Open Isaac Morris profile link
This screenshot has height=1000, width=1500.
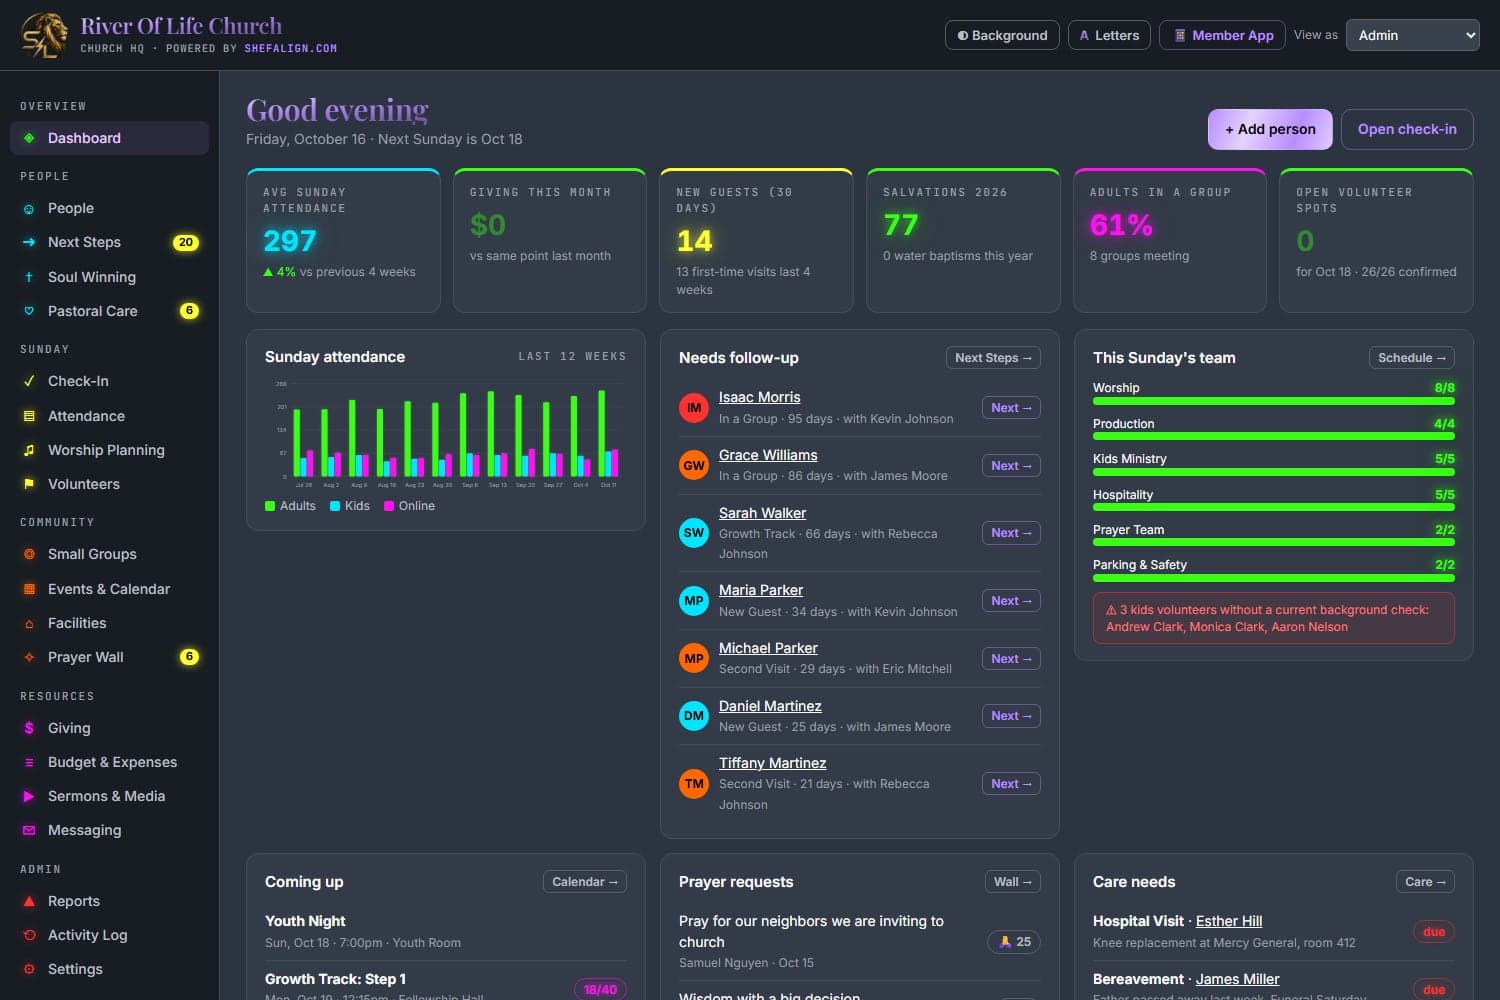[x=759, y=397]
